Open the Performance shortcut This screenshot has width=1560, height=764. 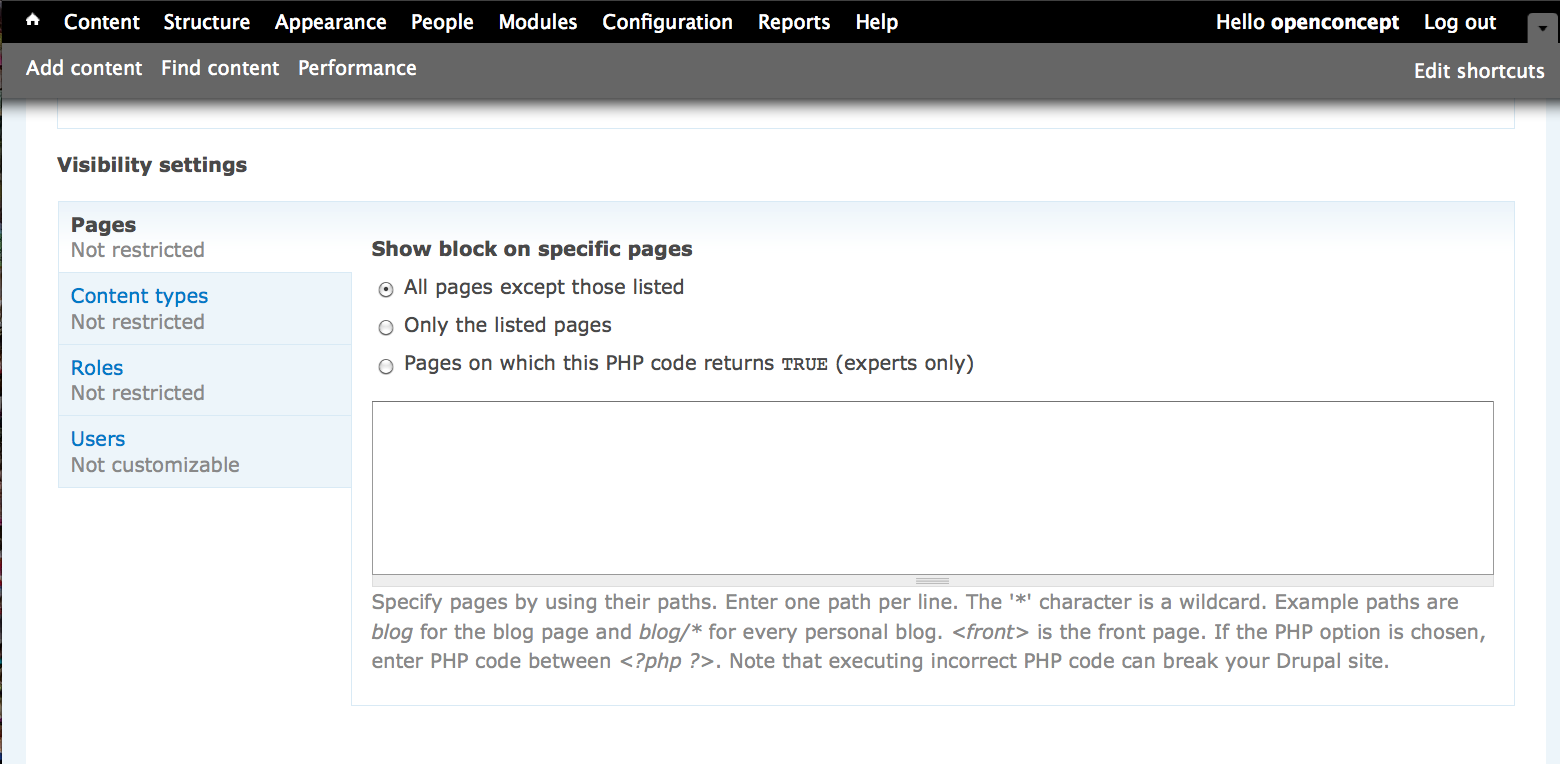click(x=357, y=68)
